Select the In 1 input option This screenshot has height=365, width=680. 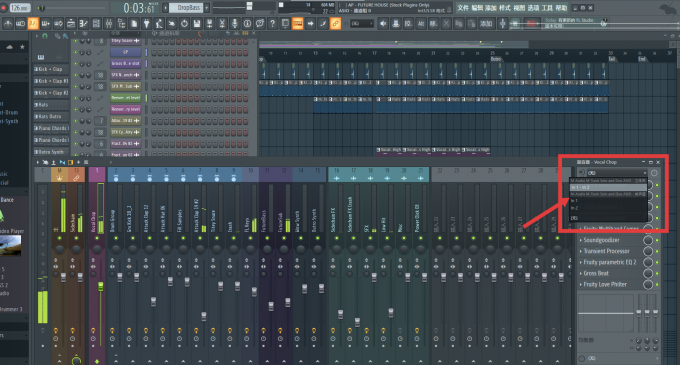[608, 201]
